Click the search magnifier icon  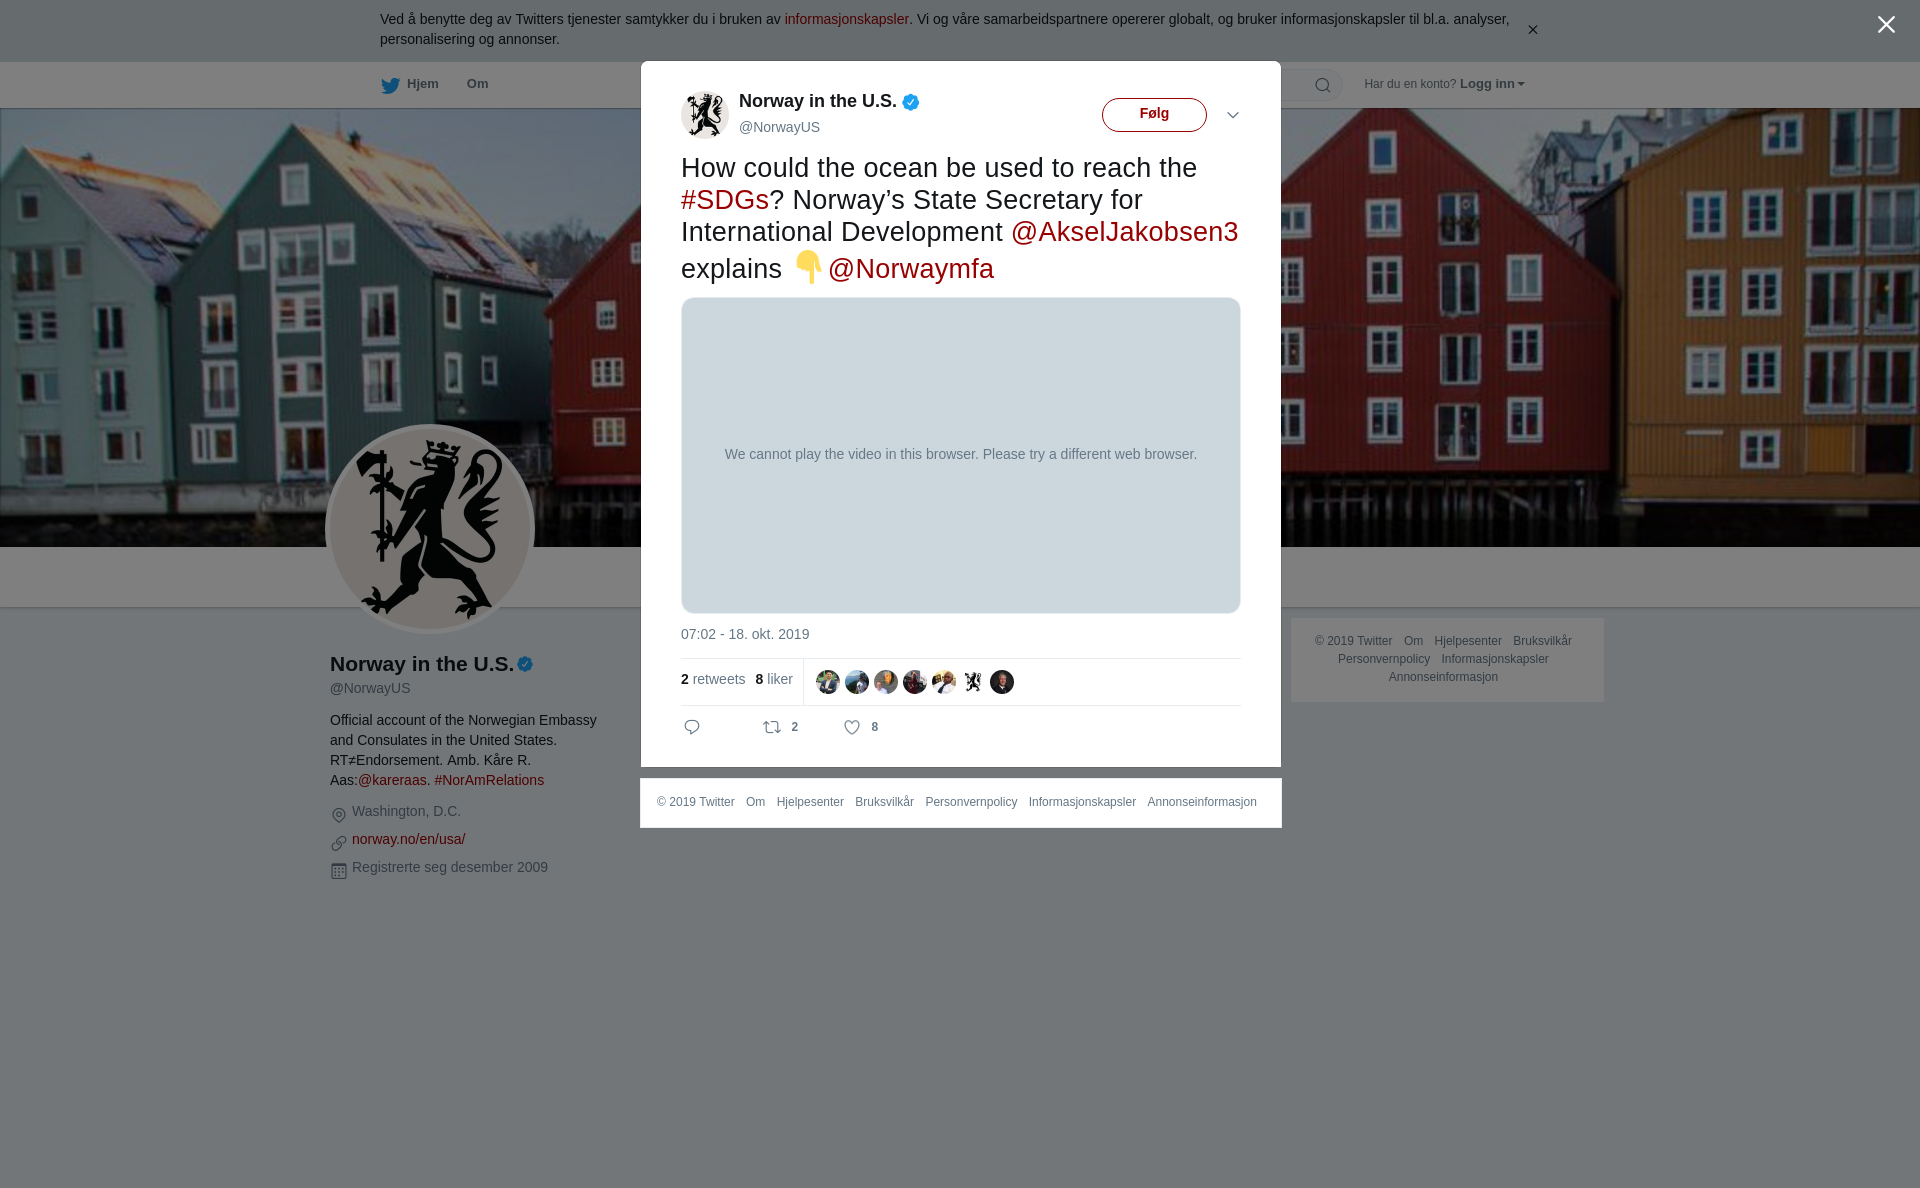pyautogui.click(x=1323, y=85)
